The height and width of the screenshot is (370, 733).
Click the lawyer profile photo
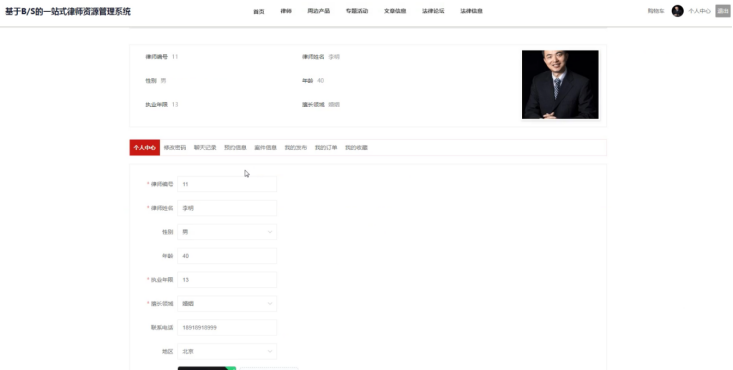point(560,85)
